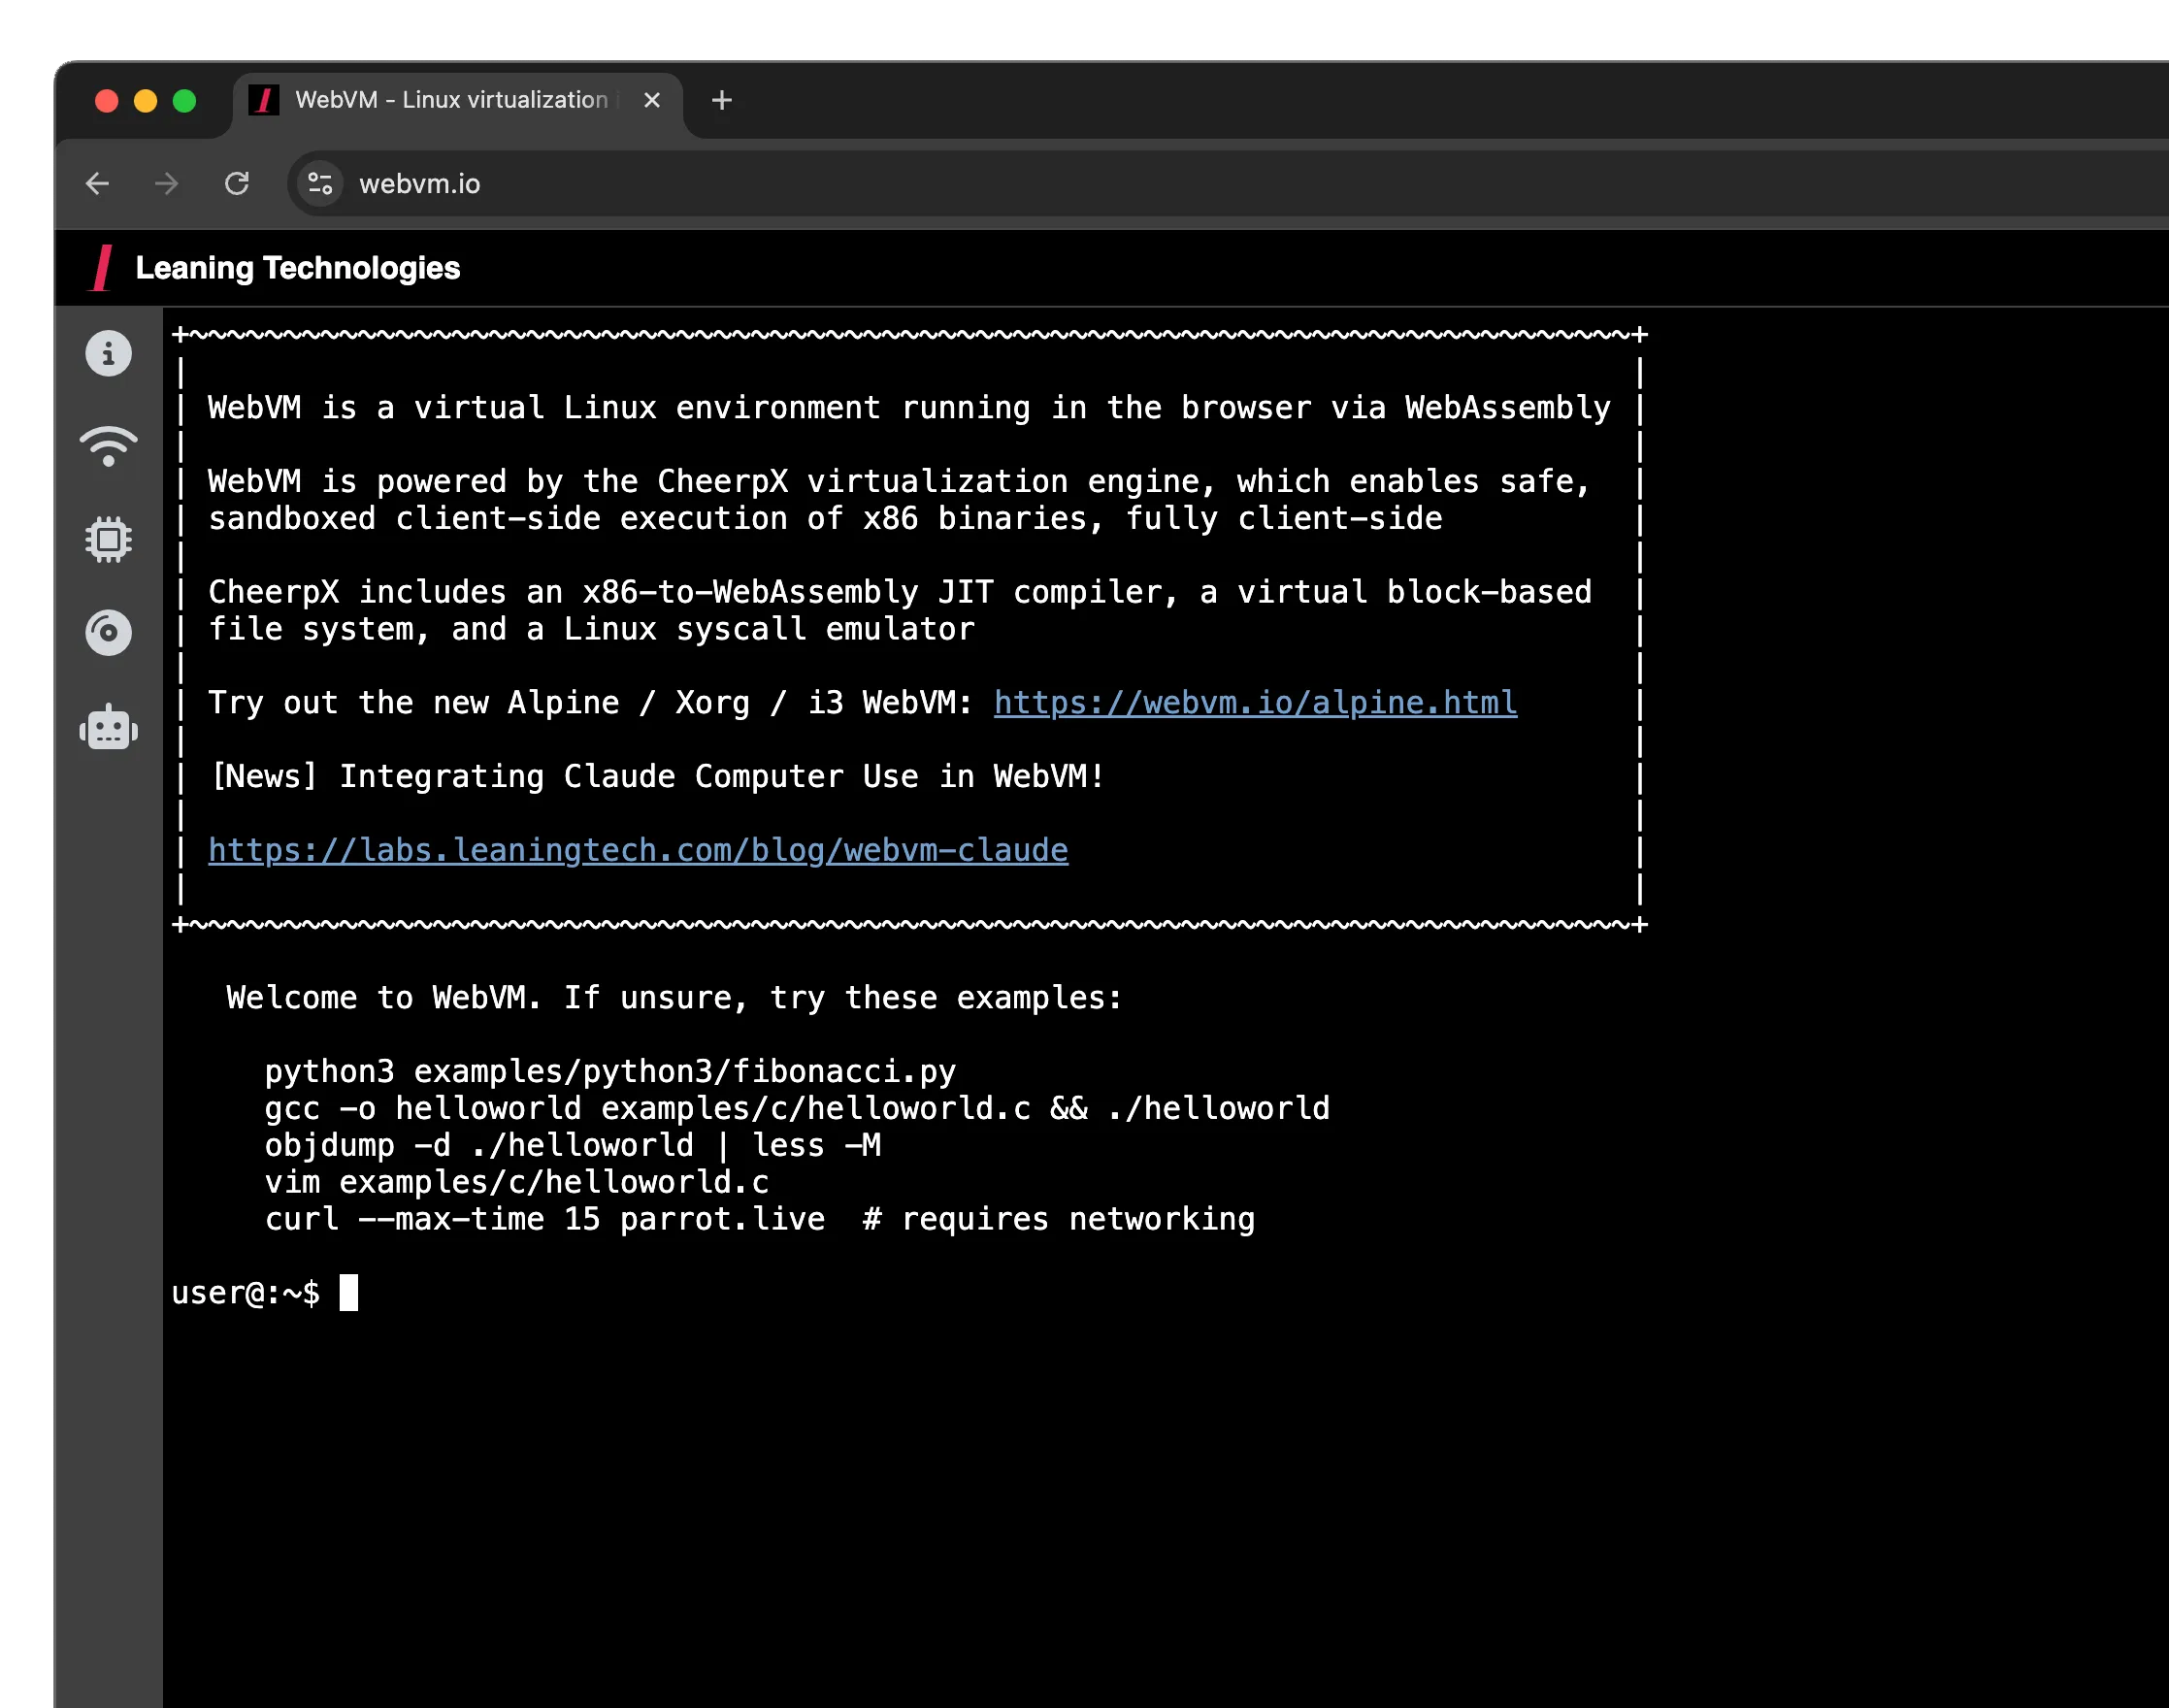
Task: Click the browser back arrow
Action: [x=97, y=184]
